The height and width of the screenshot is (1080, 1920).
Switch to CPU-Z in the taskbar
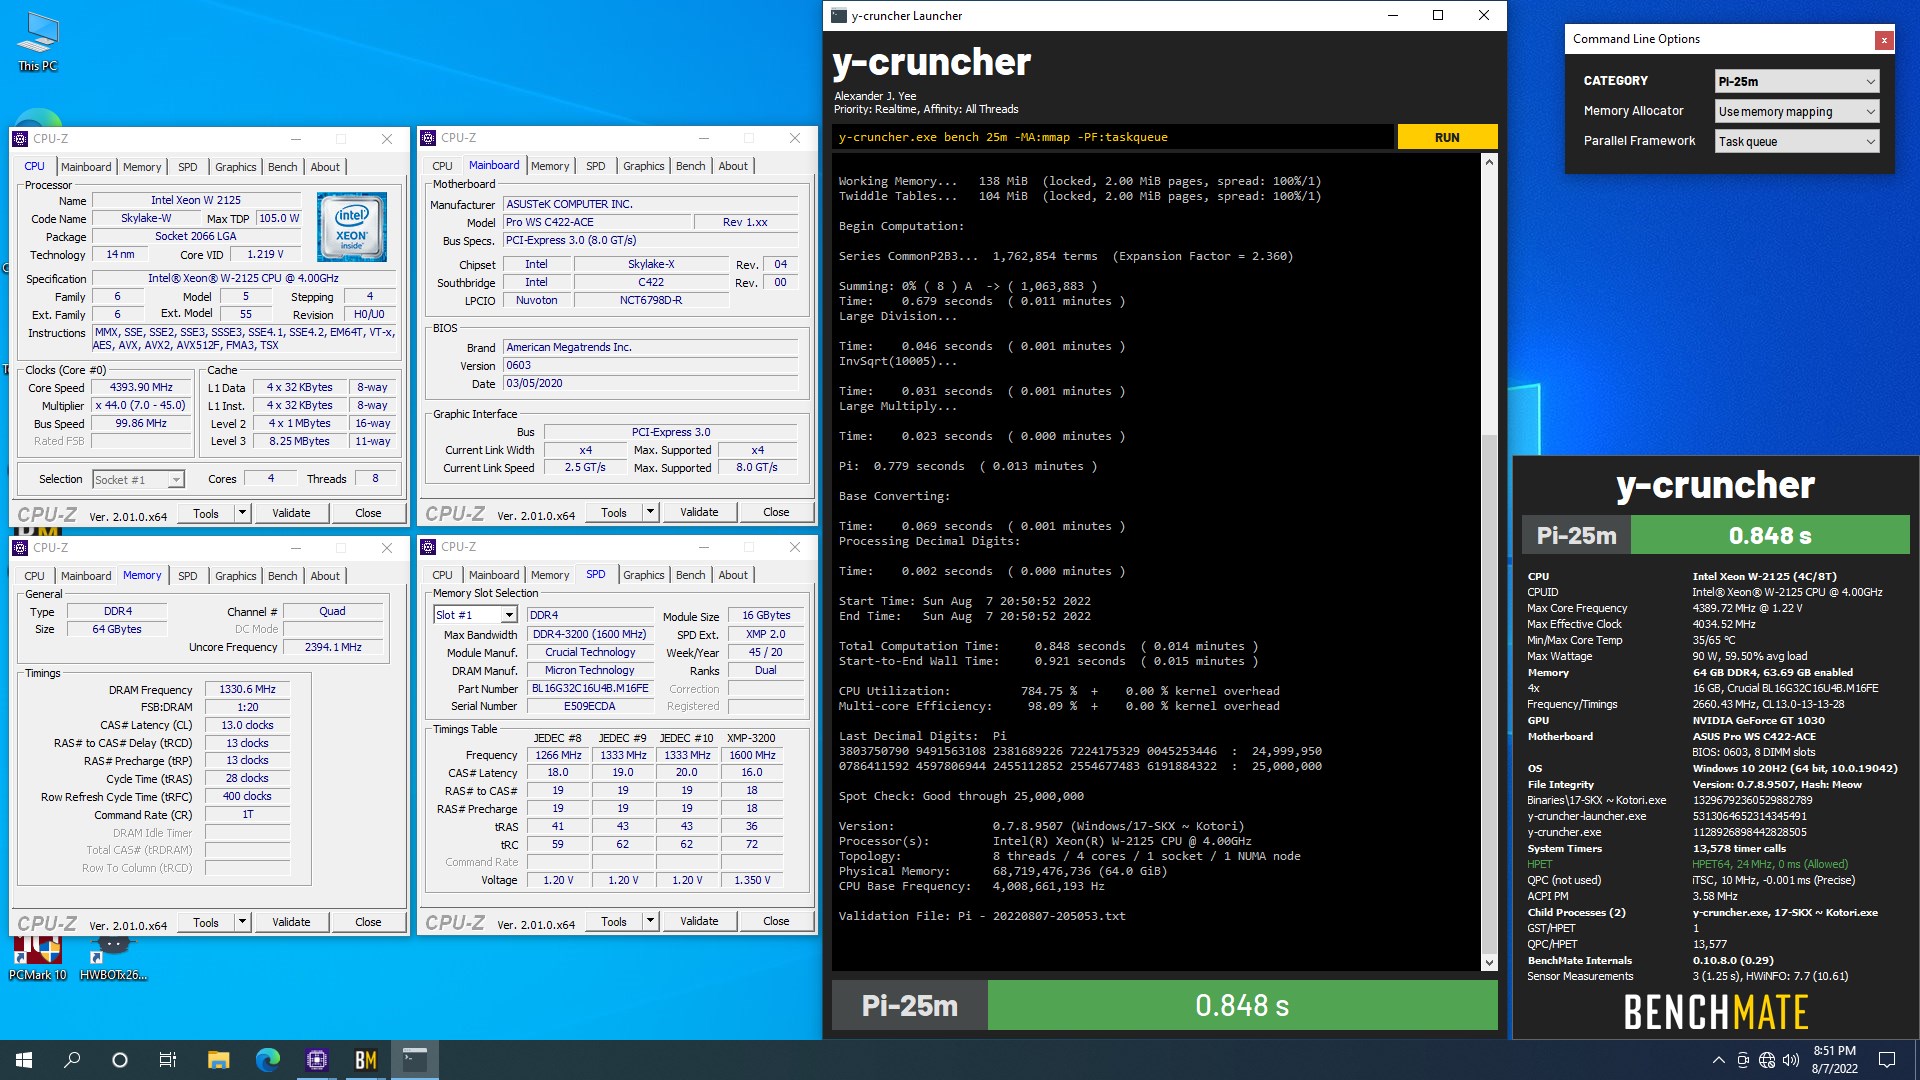(x=316, y=1060)
